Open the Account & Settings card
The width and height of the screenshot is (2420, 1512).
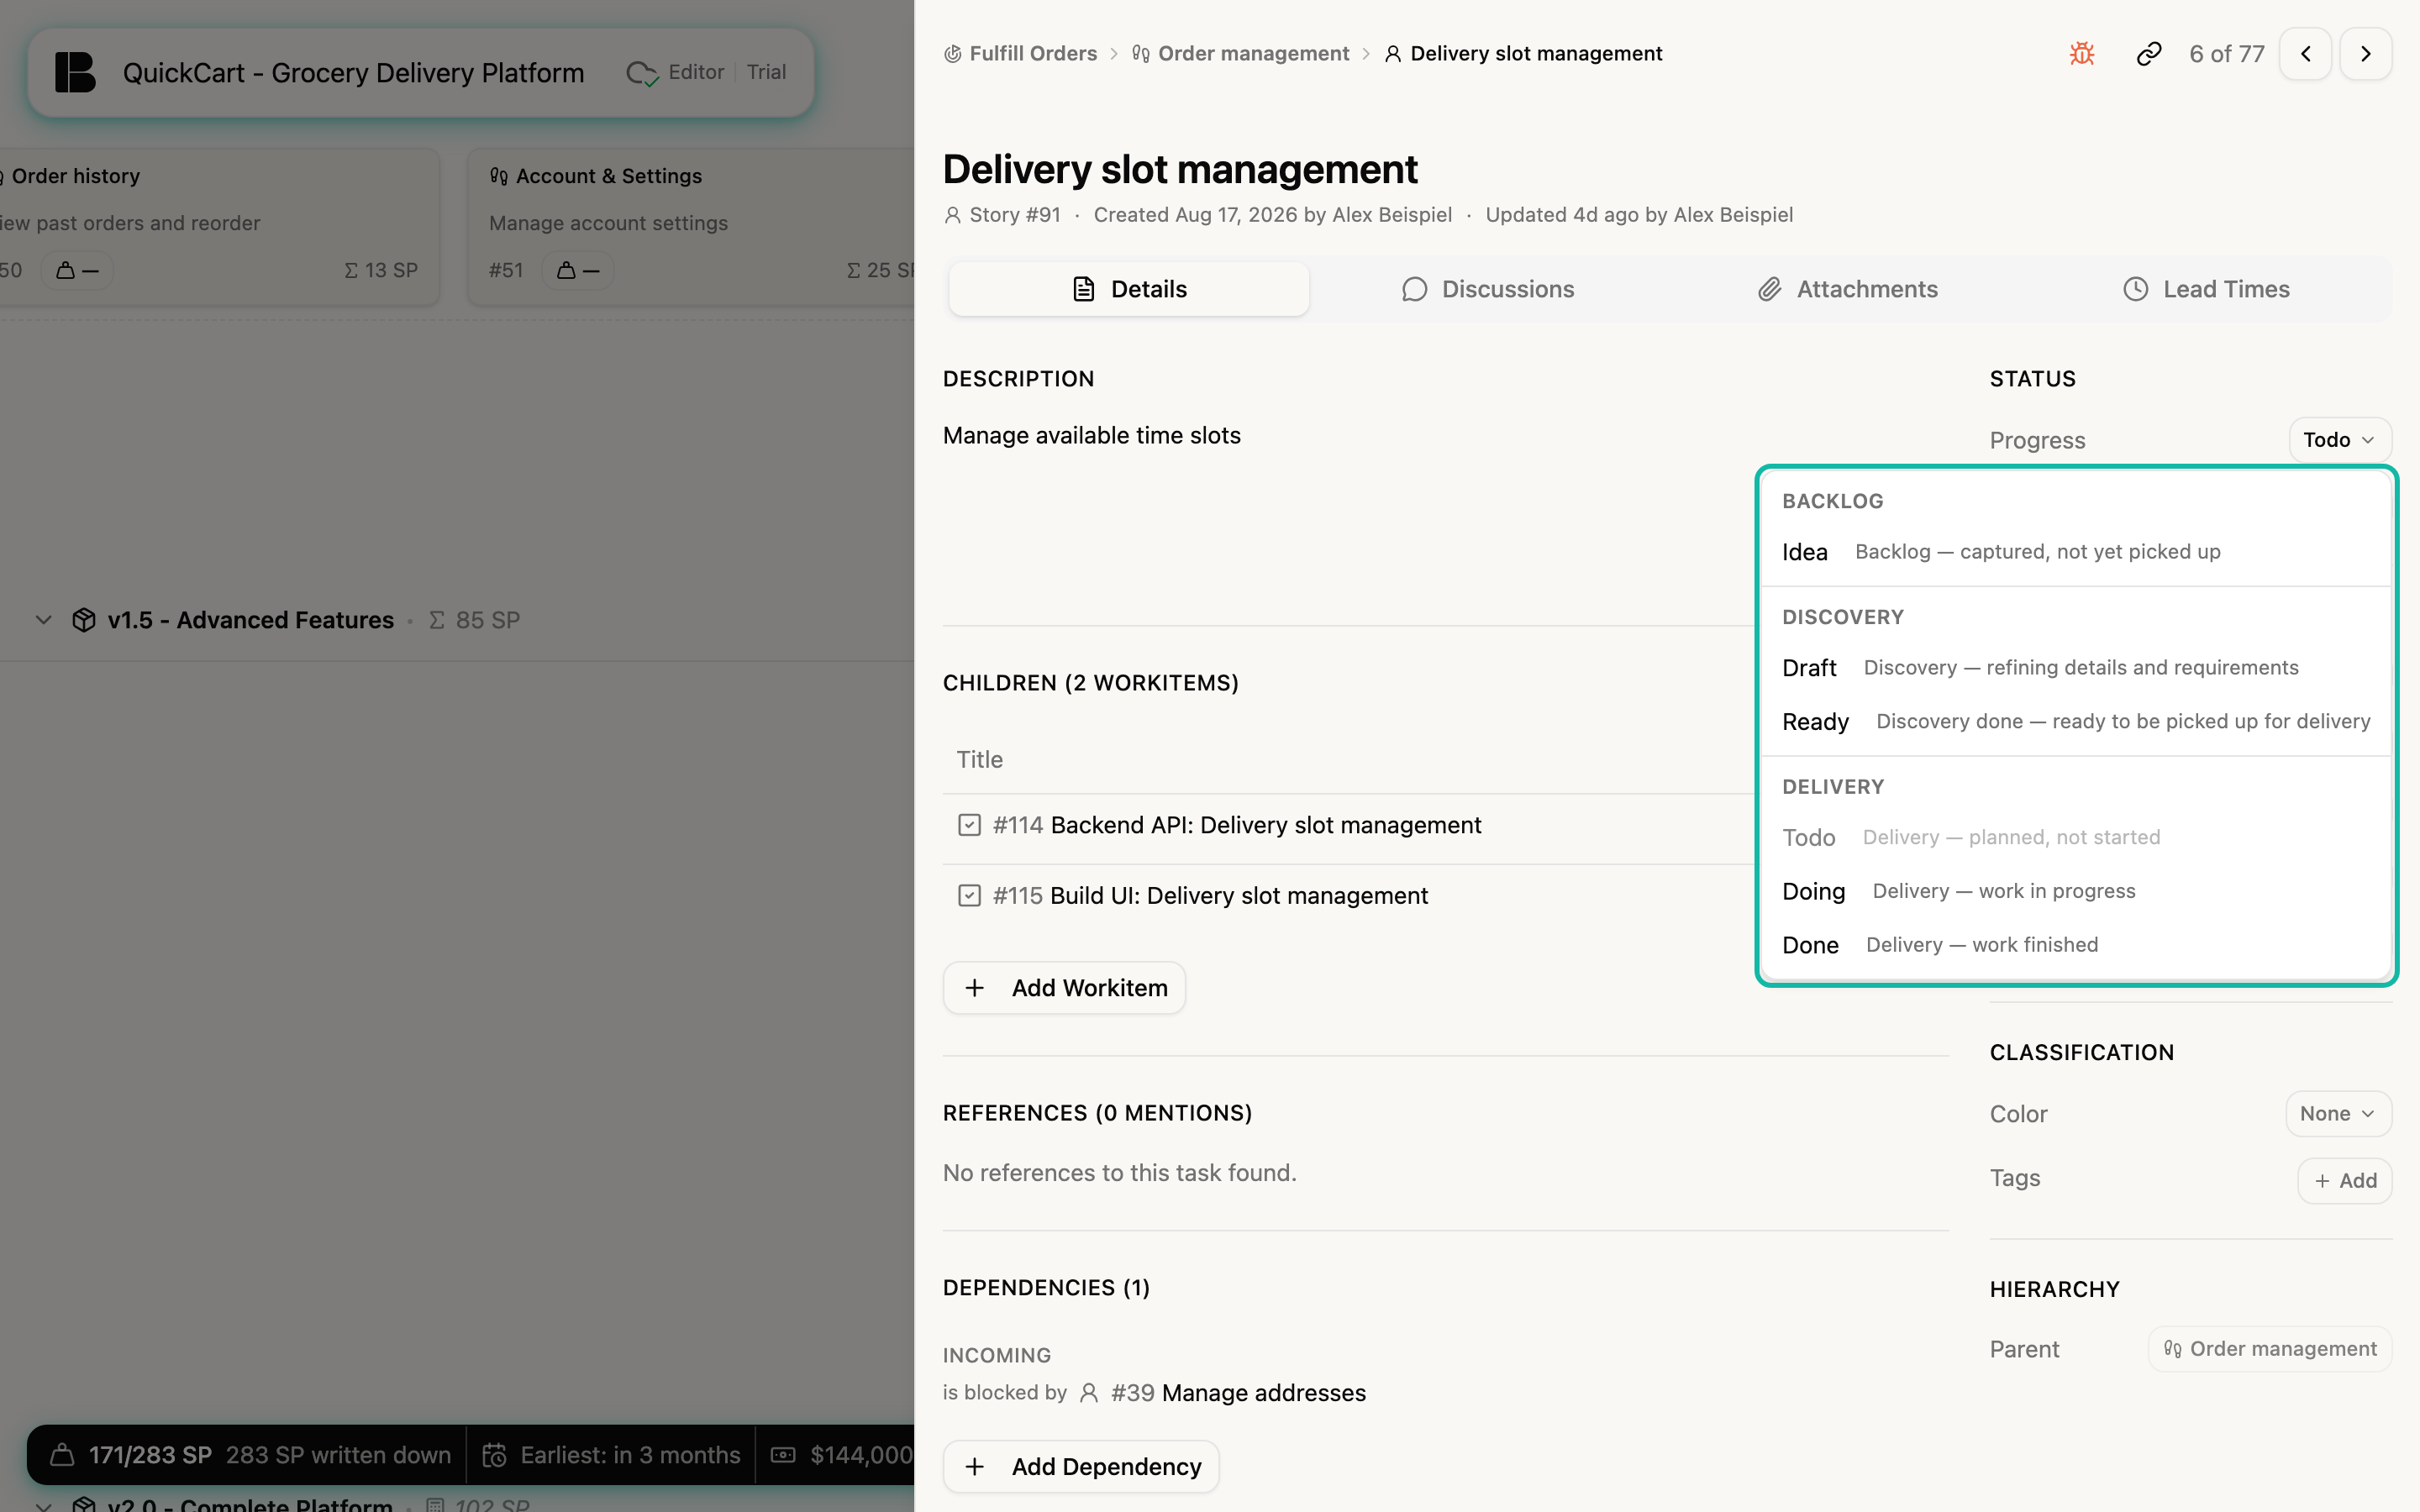click(691, 227)
